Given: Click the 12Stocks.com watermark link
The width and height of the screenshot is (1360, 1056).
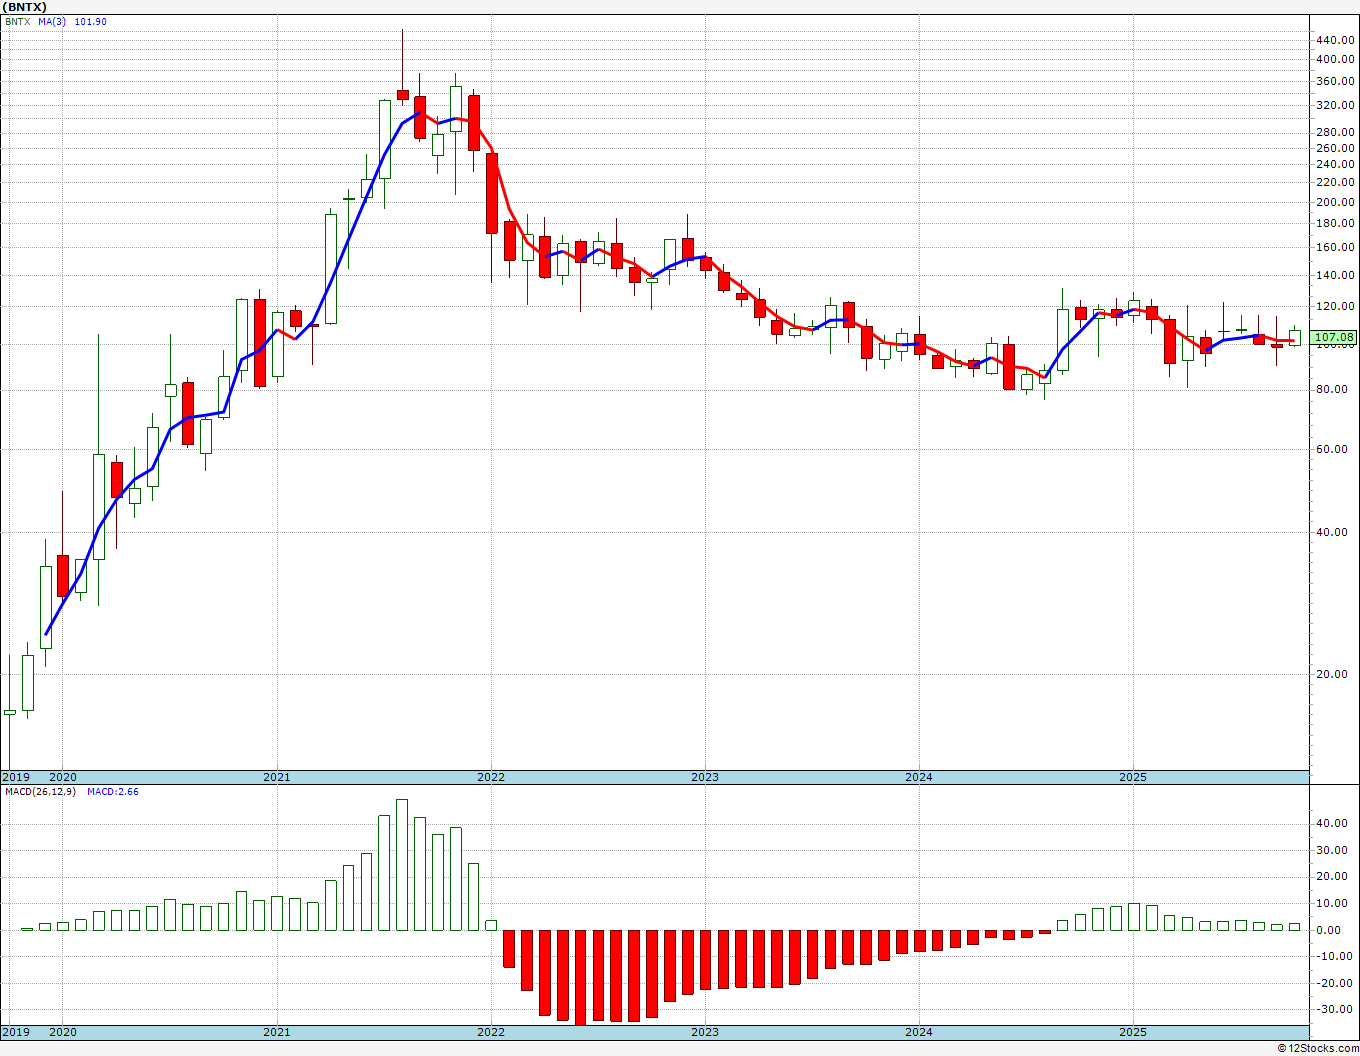Looking at the screenshot, I should pyautogui.click(x=1315, y=1048).
